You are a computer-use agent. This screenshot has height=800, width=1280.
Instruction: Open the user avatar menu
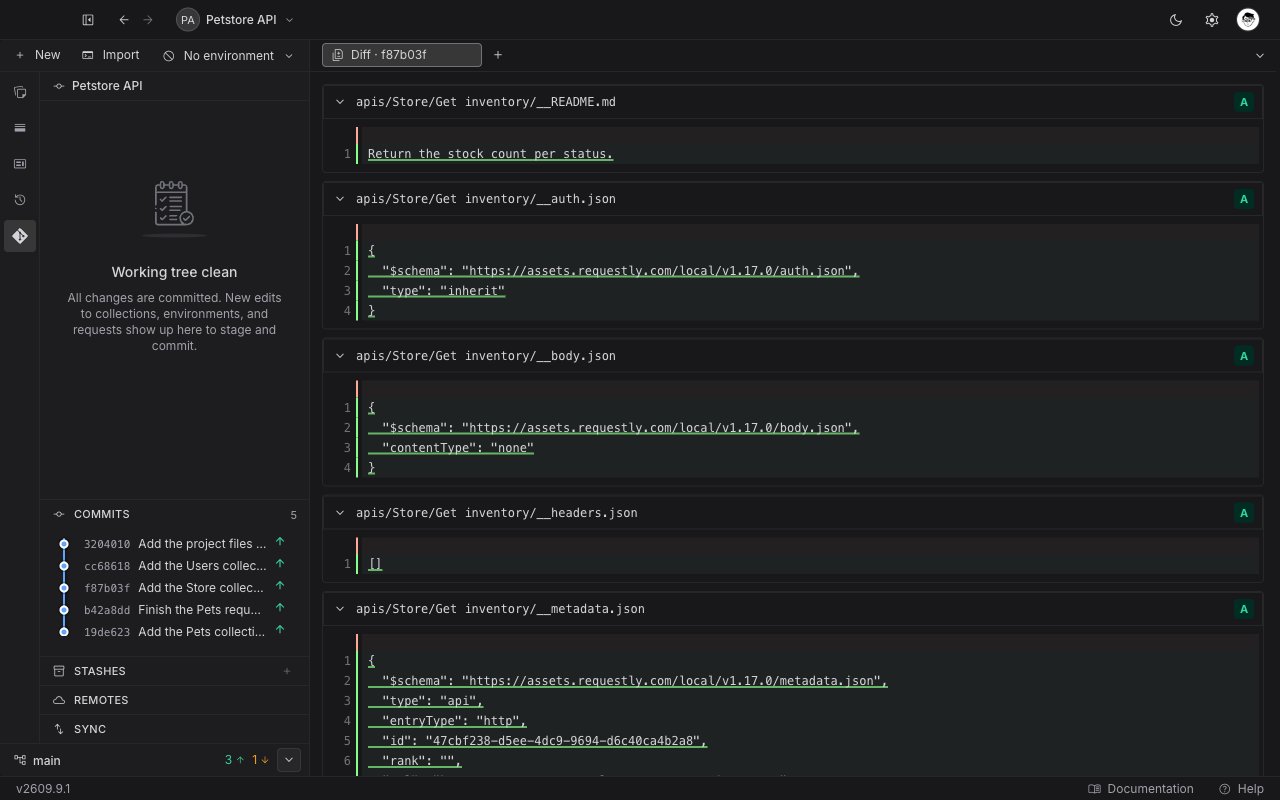click(x=1247, y=20)
